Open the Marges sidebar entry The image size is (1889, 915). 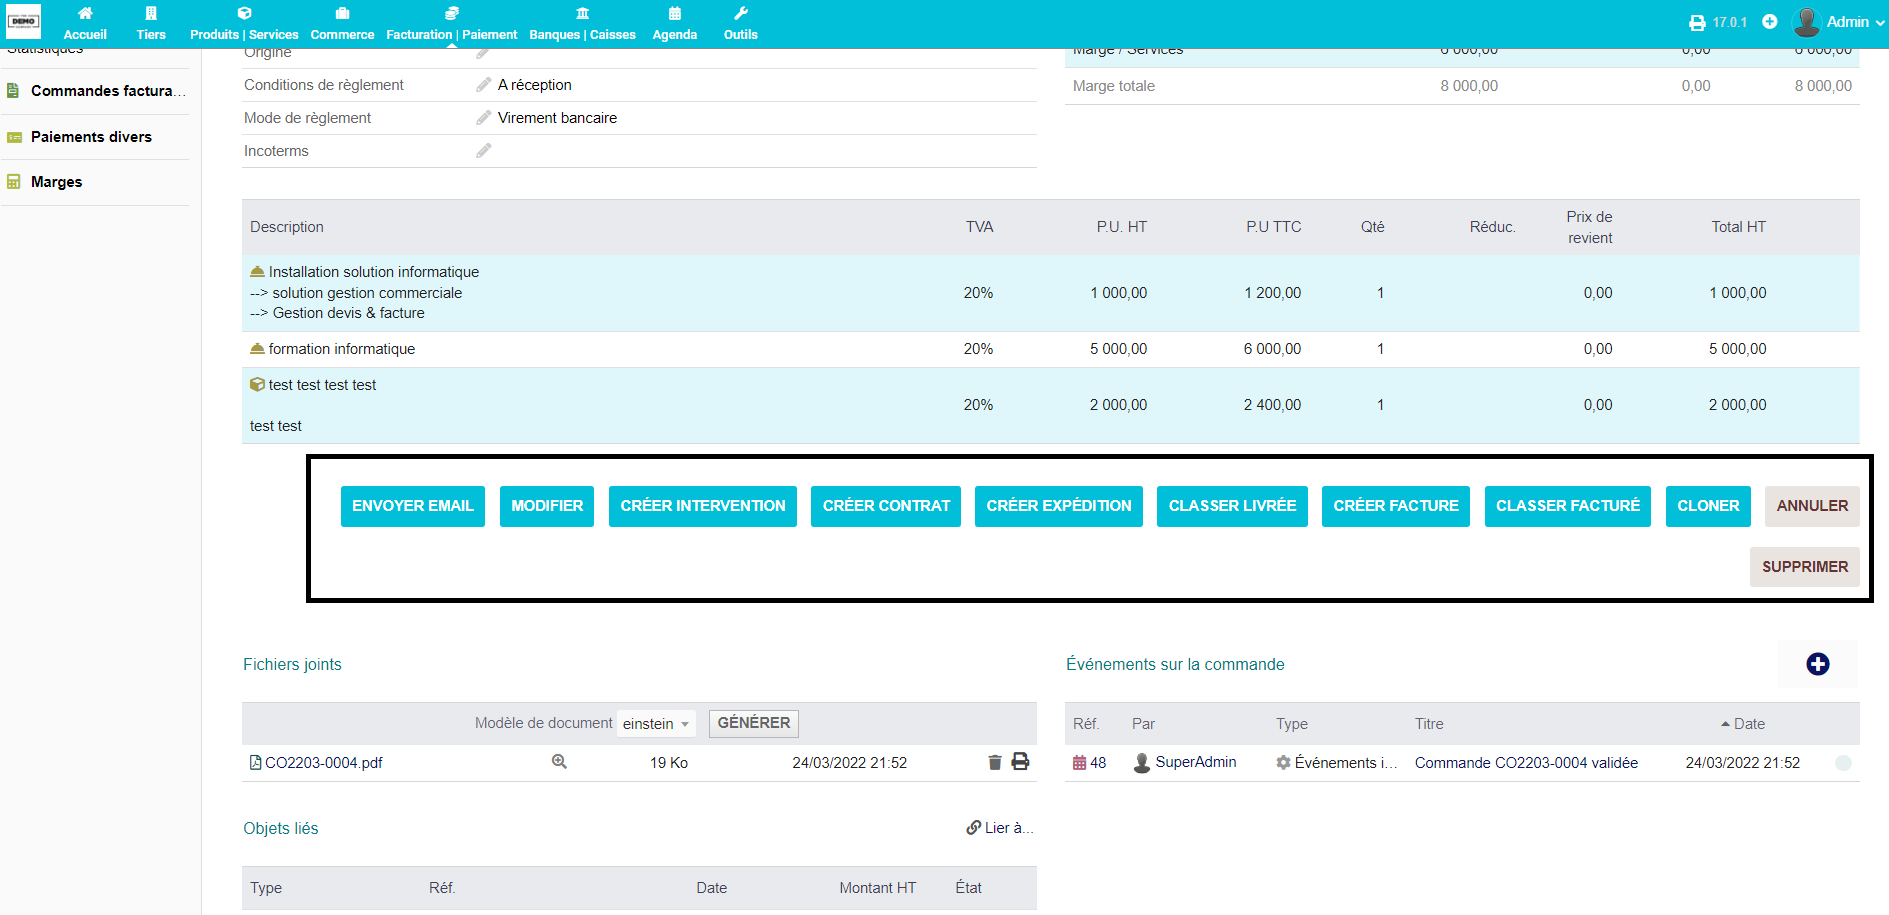[56, 182]
